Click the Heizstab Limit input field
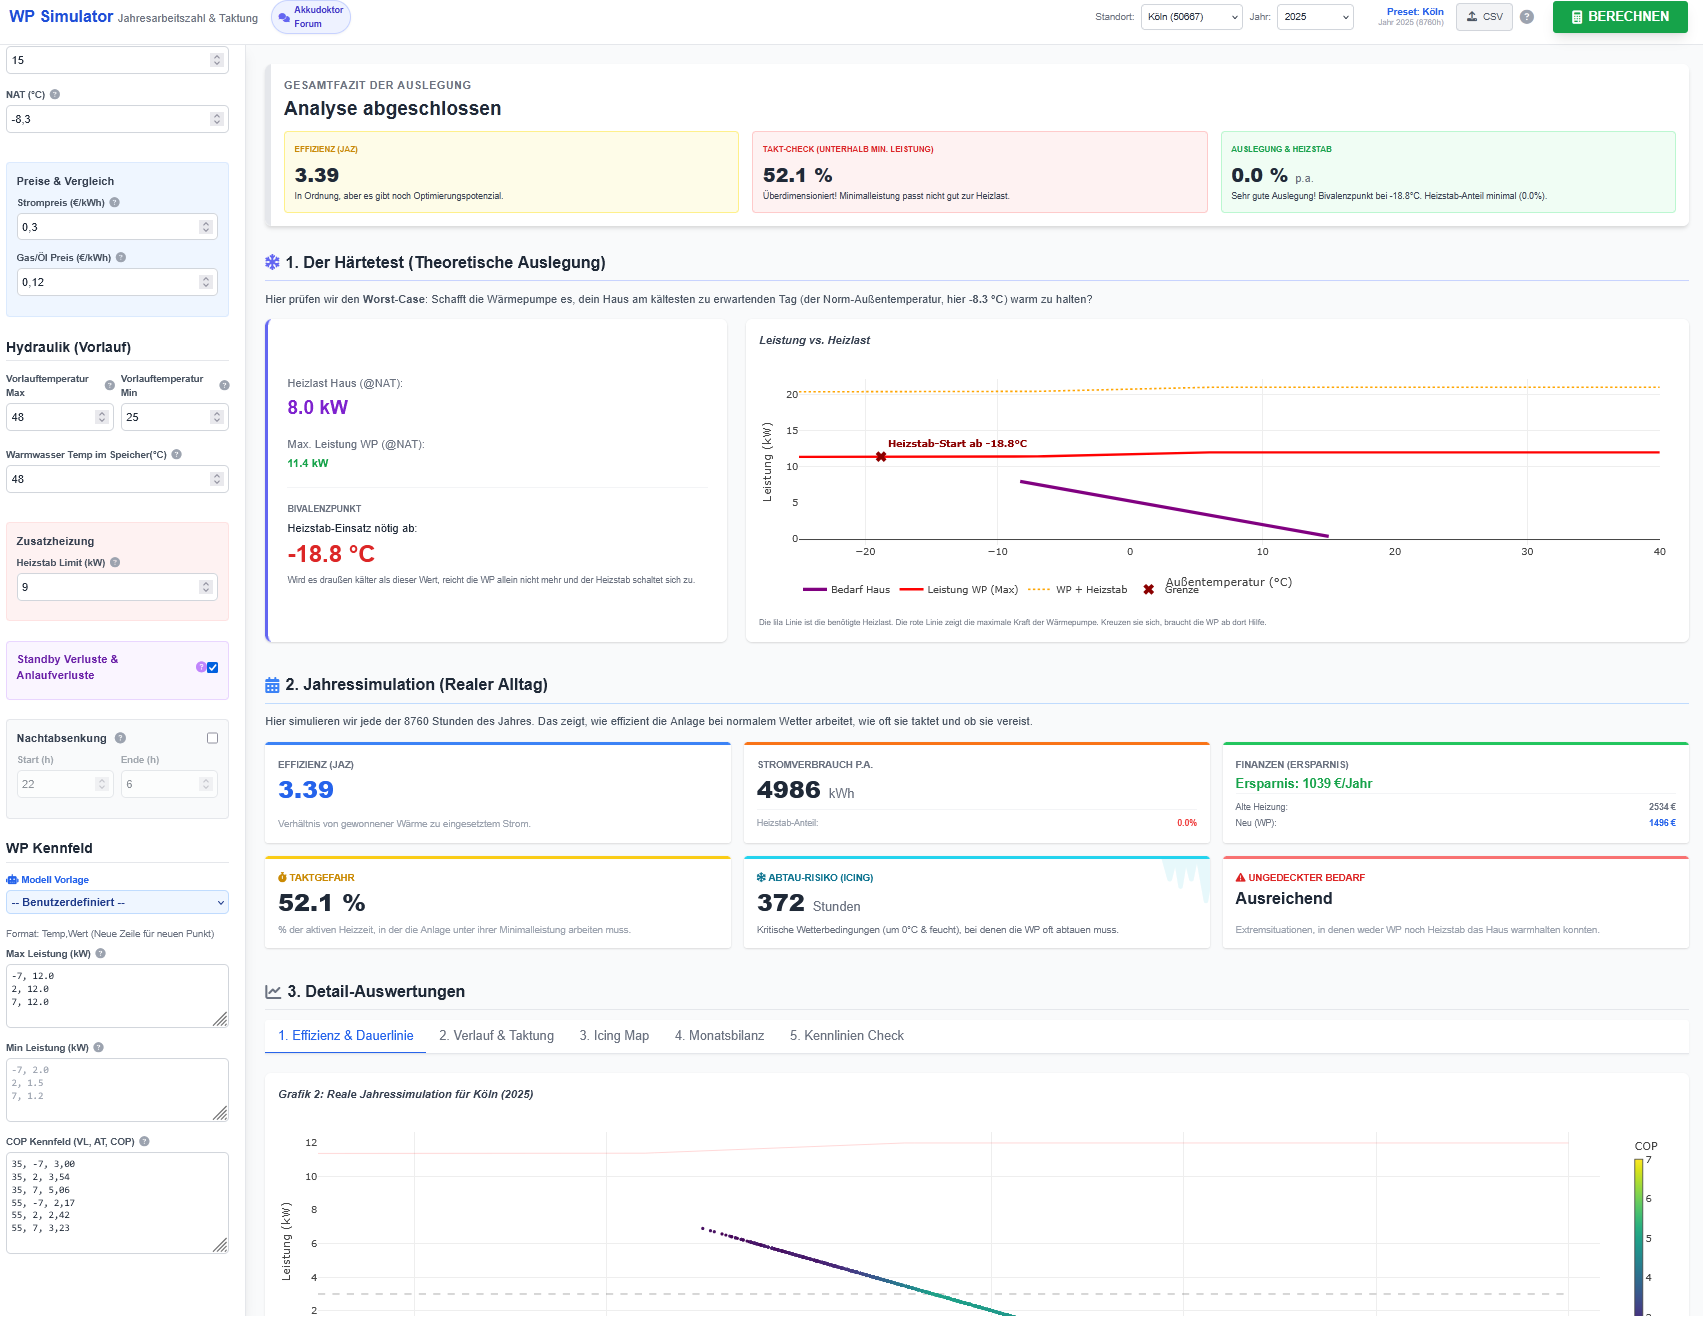The image size is (1703, 1317). pos(117,587)
